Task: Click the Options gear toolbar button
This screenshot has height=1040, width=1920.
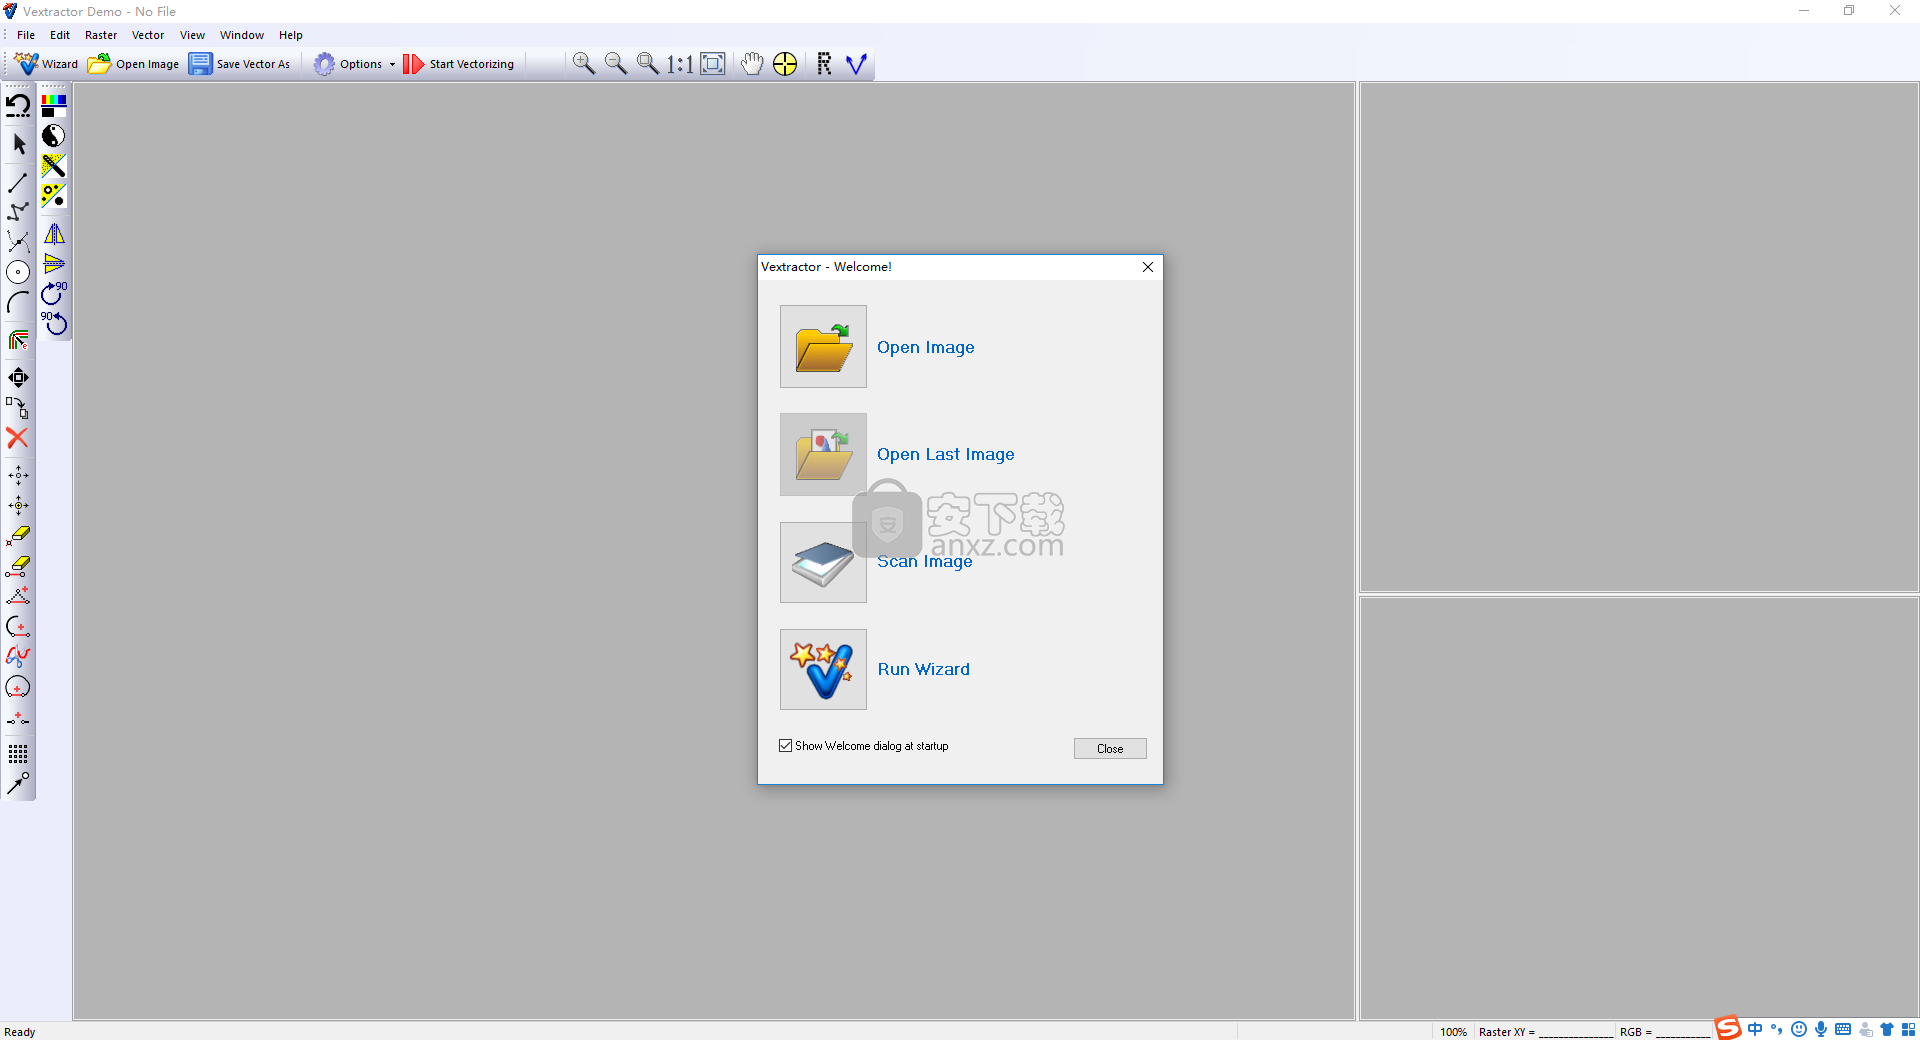Action: click(x=347, y=64)
